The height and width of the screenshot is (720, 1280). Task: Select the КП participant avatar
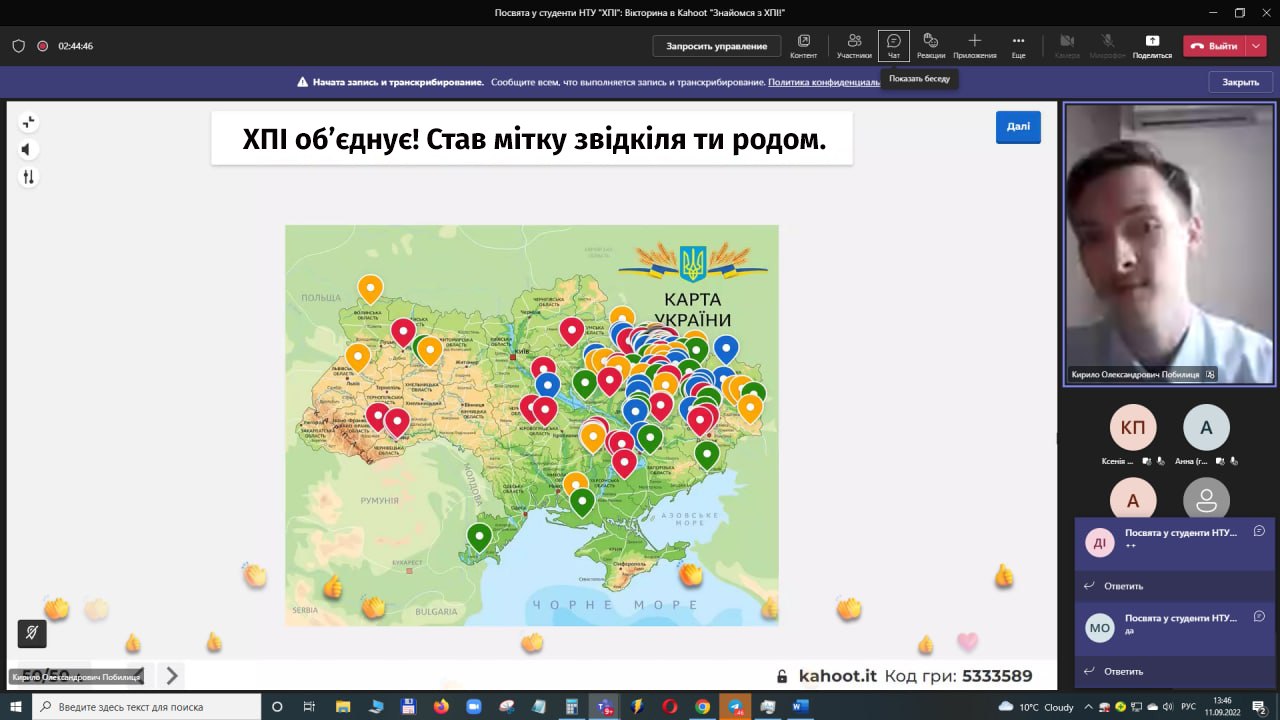(x=1133, y=428)
